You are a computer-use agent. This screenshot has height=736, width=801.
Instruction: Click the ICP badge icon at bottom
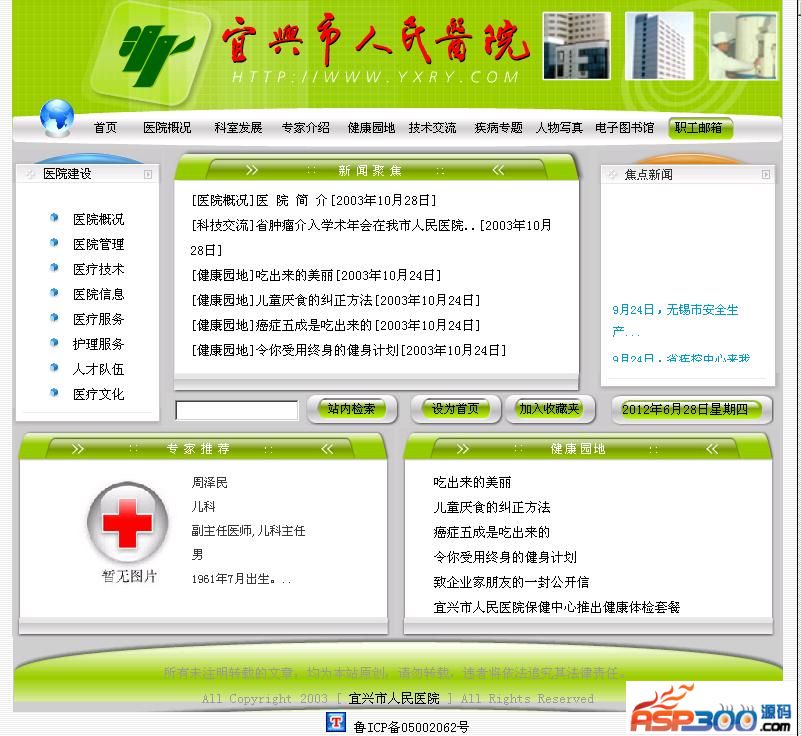click(x=336, y=722)
